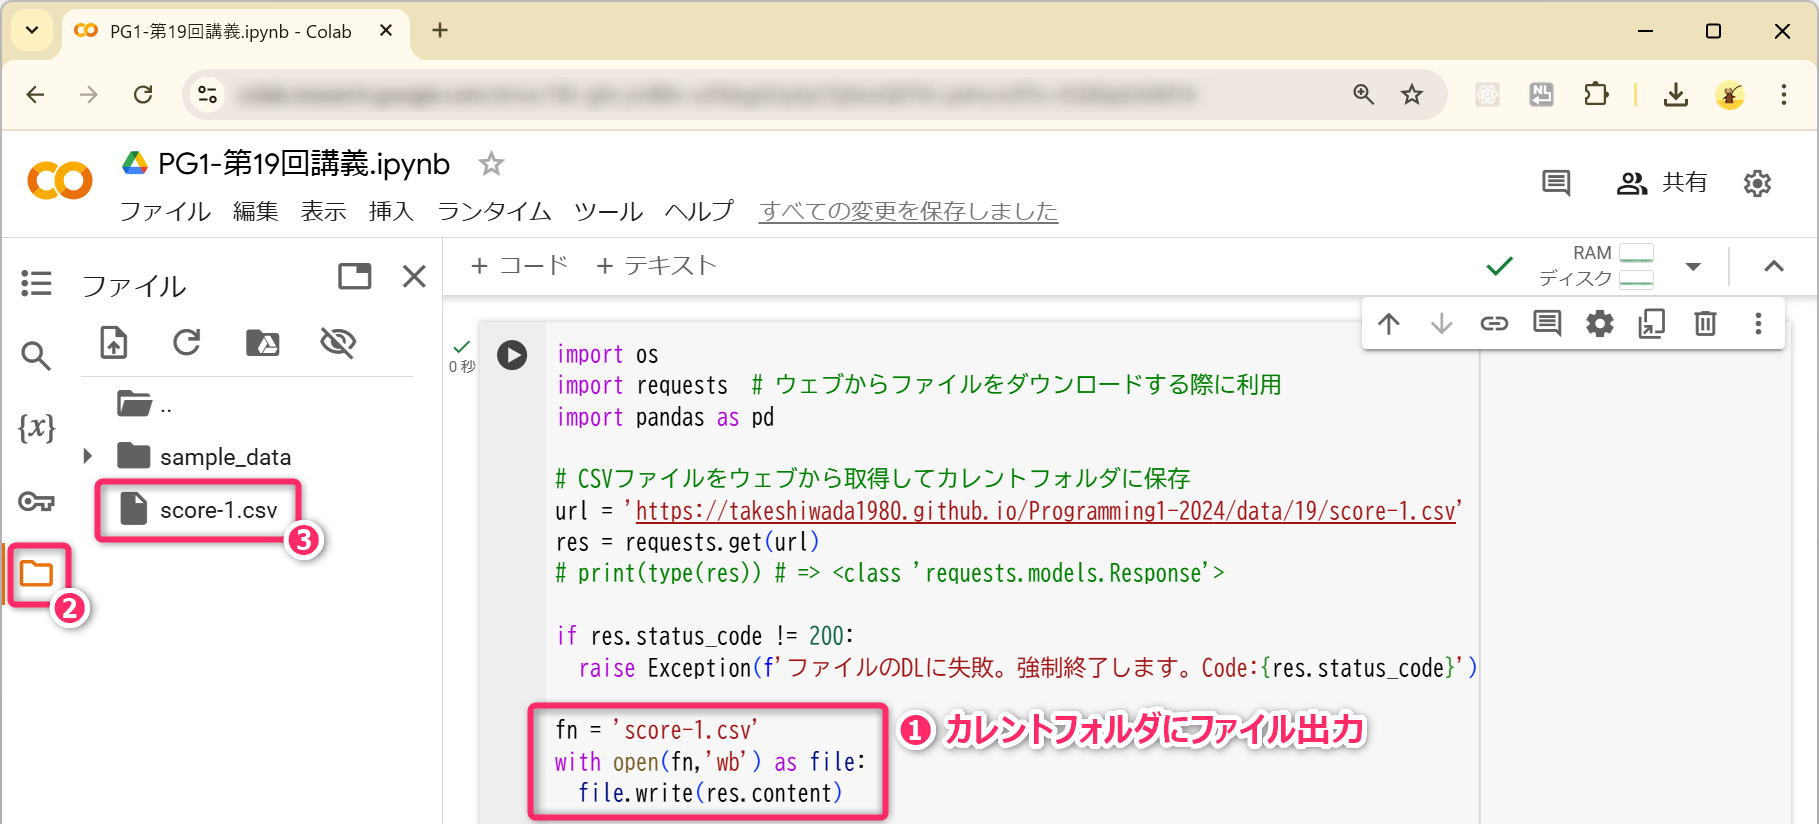Collapse the header with the up chevron
This screenshot has height=824, width=1819.
pos(1773,266)
